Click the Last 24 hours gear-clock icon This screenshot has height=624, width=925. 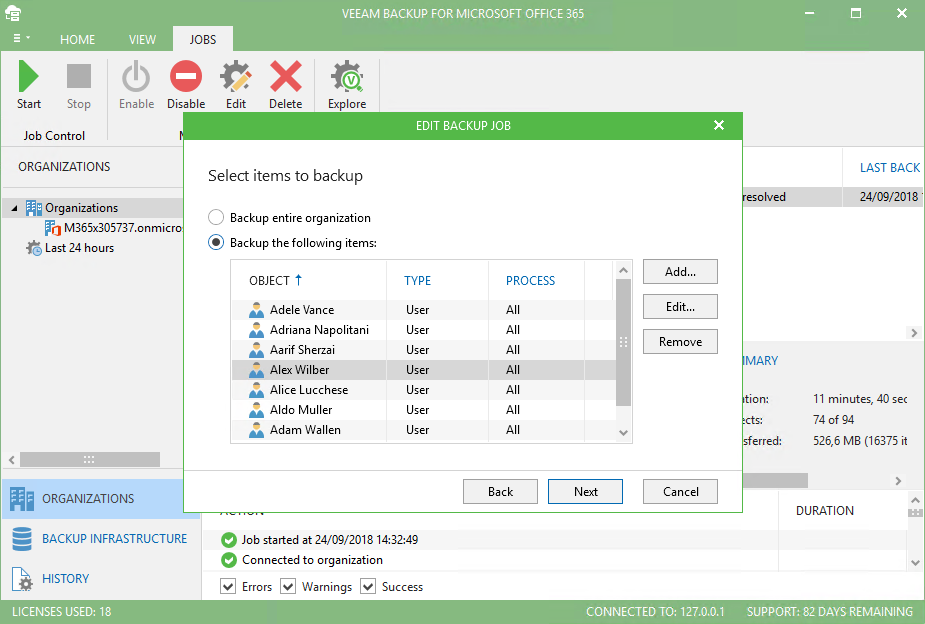34,248
